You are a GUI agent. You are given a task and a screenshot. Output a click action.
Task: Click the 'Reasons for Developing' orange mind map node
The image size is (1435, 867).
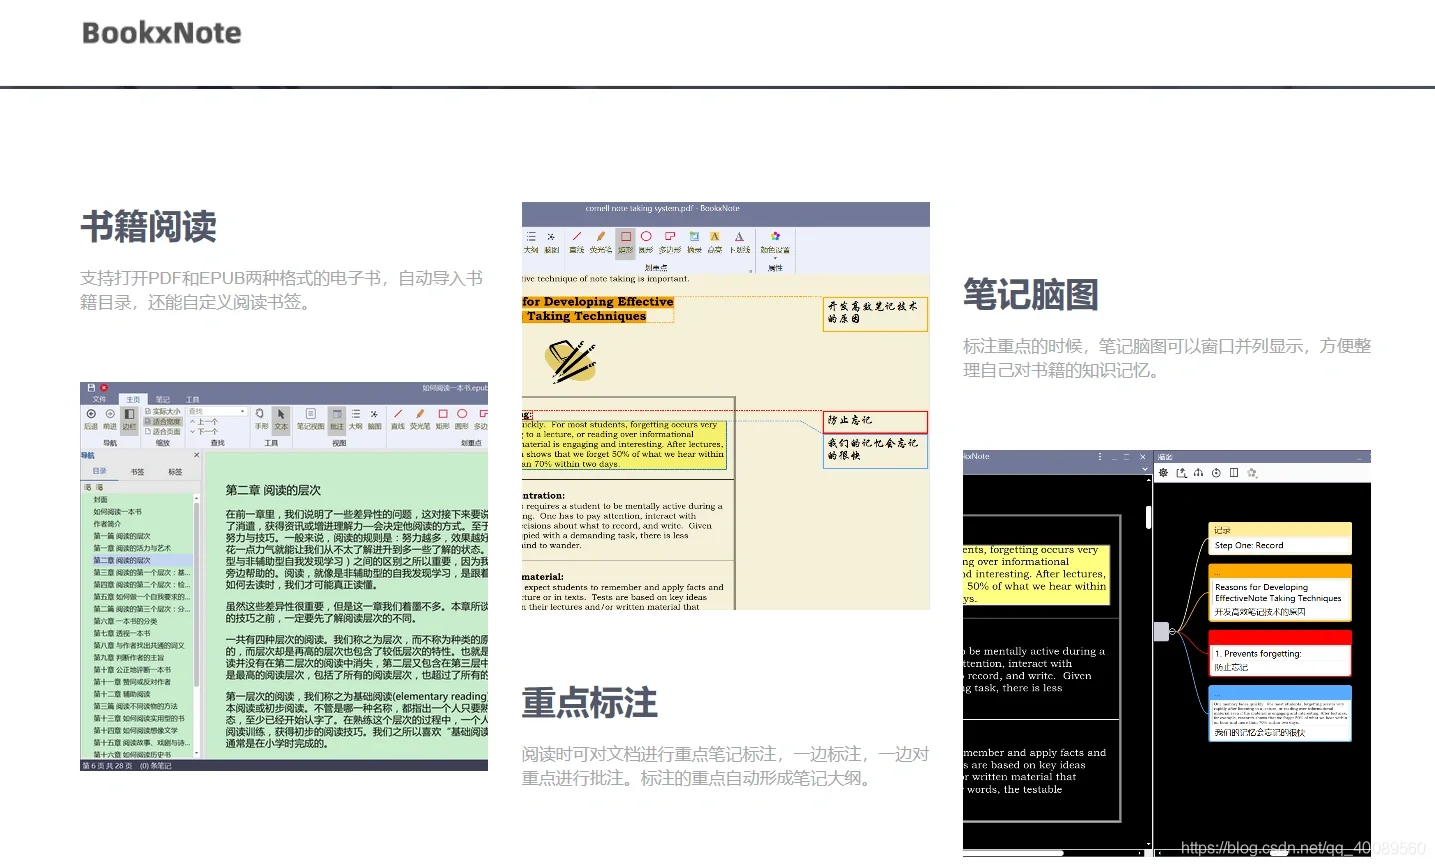[1280, 591]
